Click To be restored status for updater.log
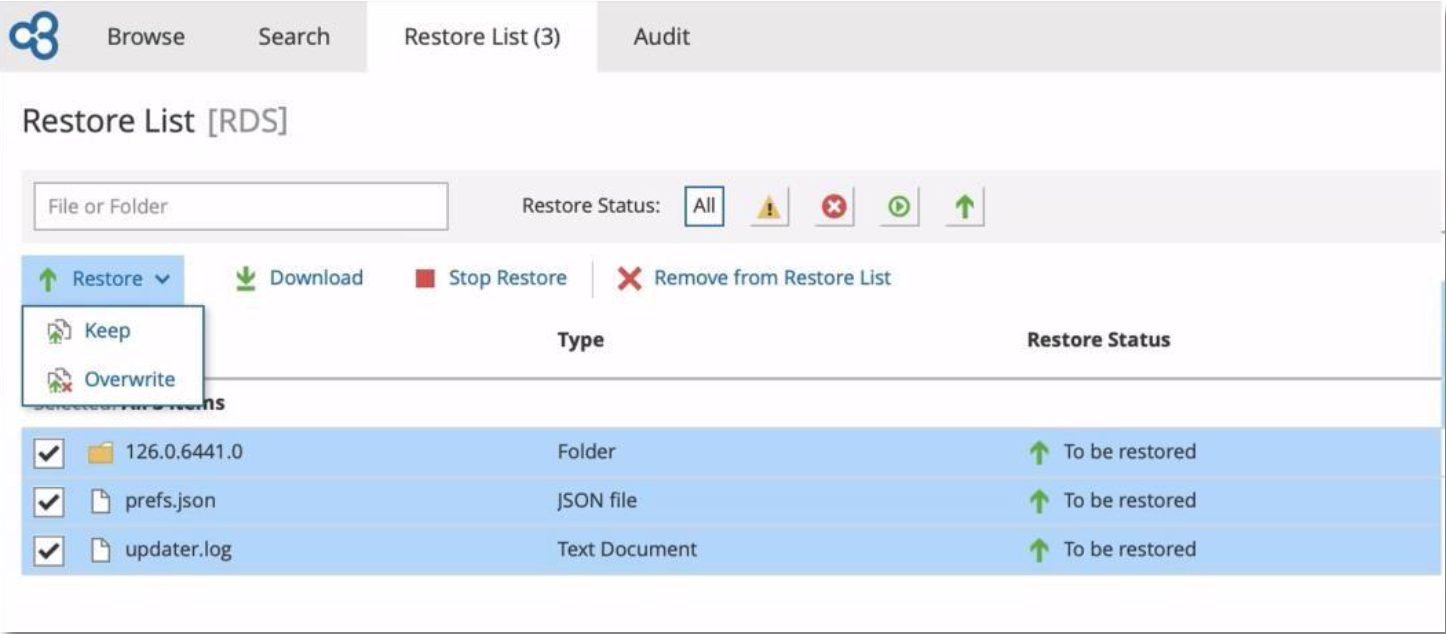1446x634 pixels. point(1129,550)
